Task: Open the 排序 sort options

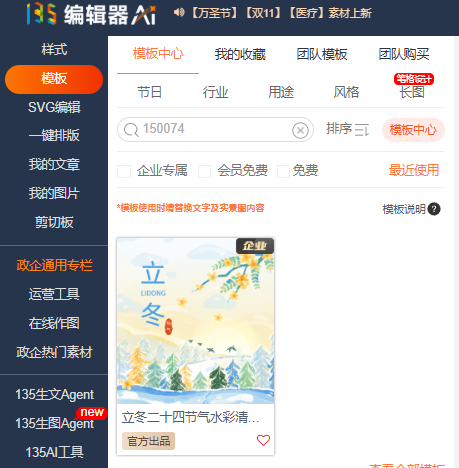Action: 347,129
